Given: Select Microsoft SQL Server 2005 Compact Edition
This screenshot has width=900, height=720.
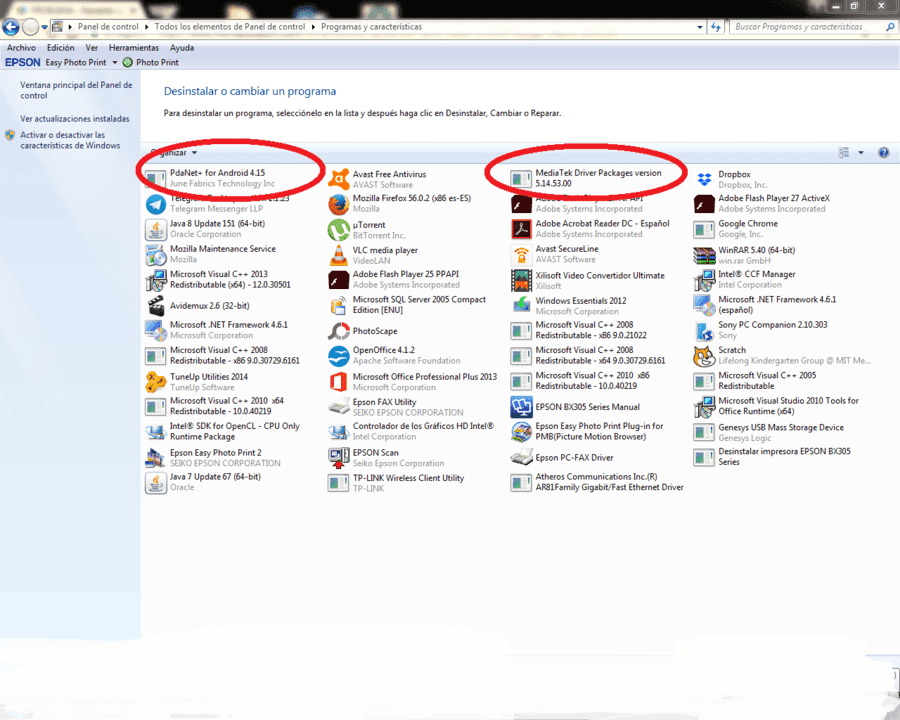Looking at the screenshot, I should click(407, 305).
